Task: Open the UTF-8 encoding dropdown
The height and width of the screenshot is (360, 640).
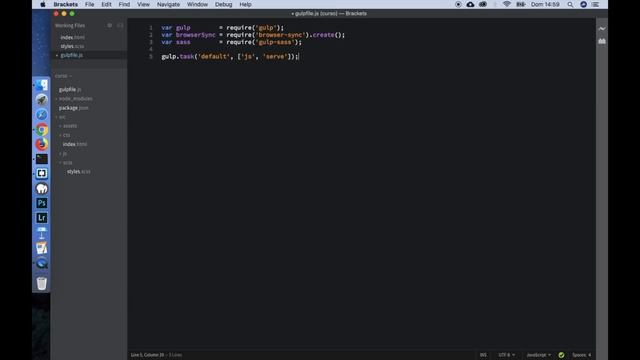Action: point(507,355)
